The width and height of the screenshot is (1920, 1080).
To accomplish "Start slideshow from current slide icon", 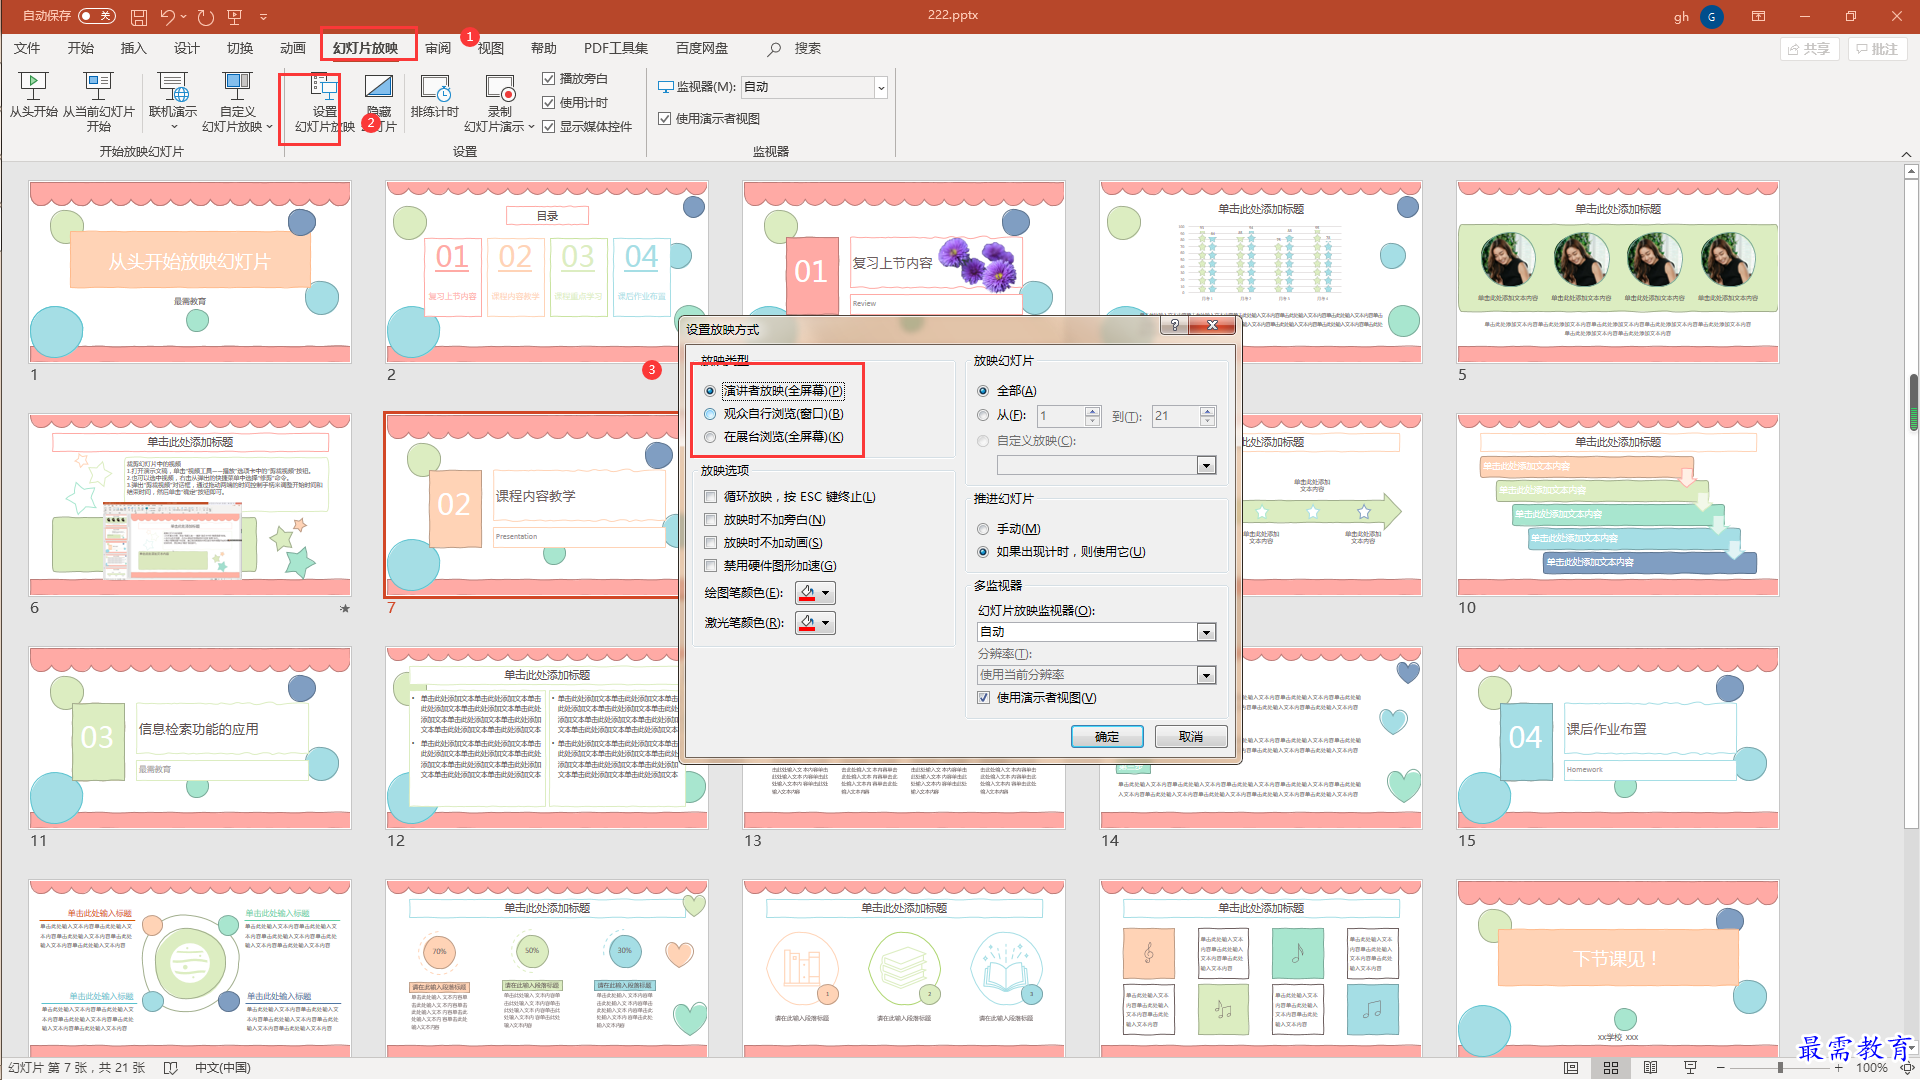I will tap(98, 87).
